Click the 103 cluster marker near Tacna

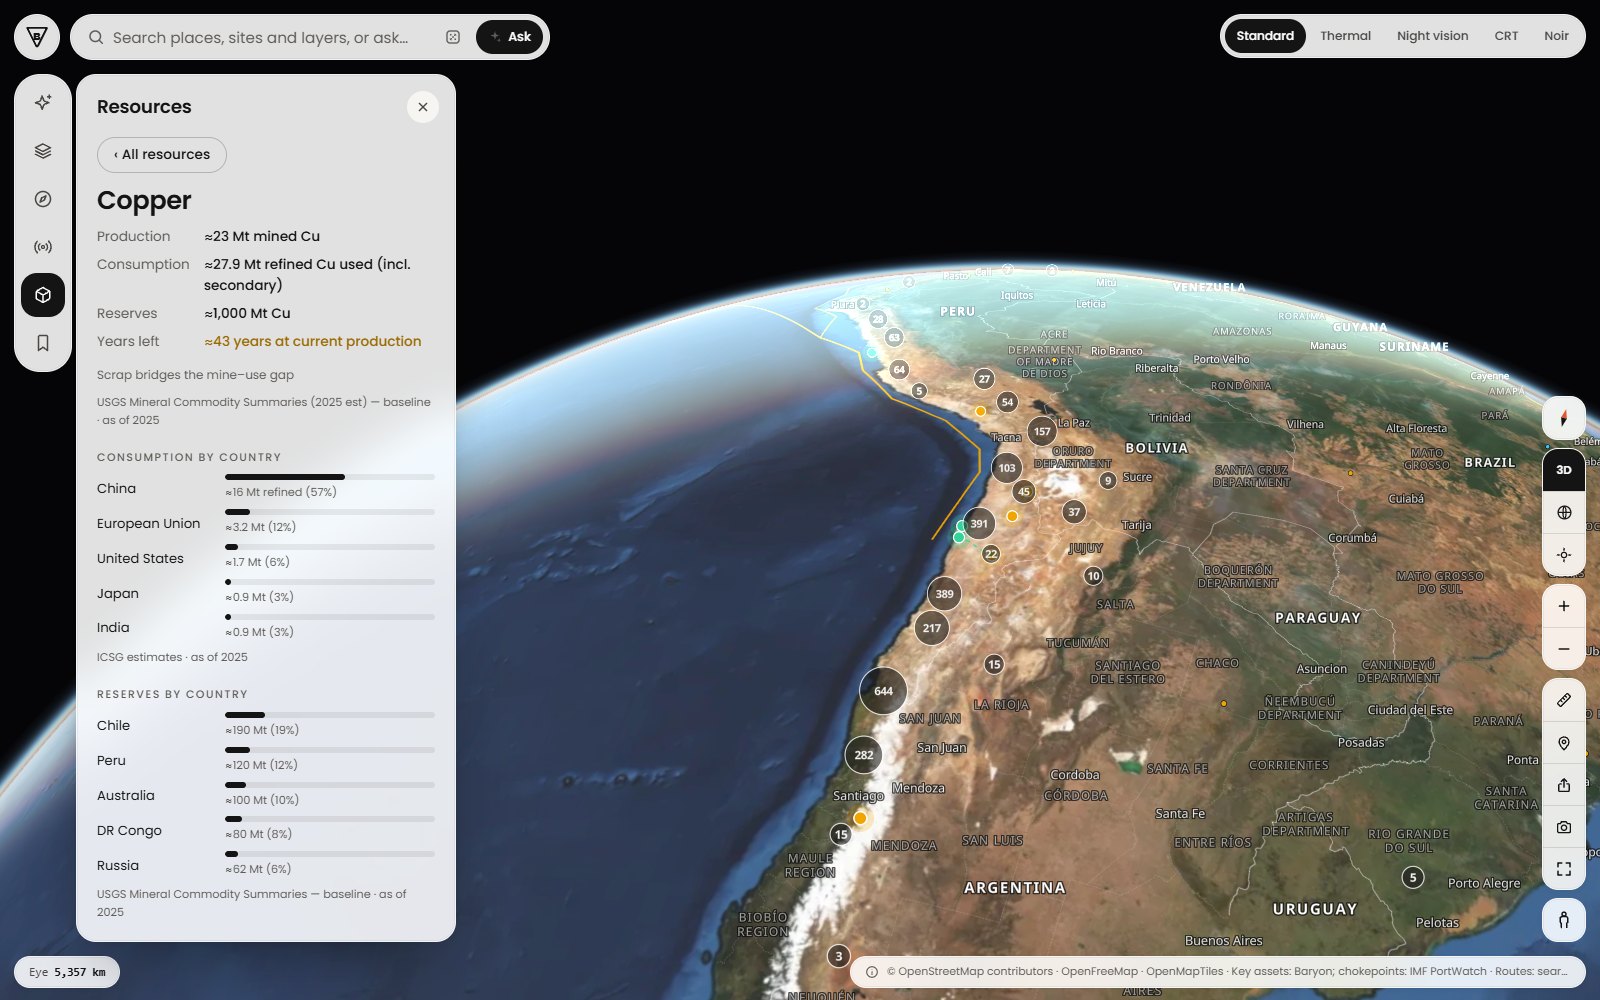click(1007, 468)
